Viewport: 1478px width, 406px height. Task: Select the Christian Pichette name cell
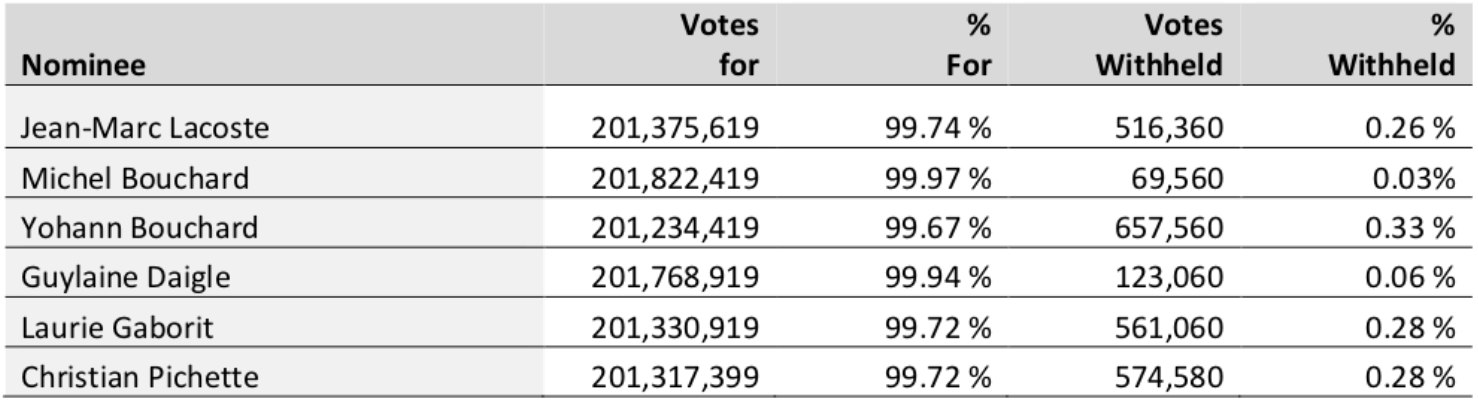click(139, 377)
